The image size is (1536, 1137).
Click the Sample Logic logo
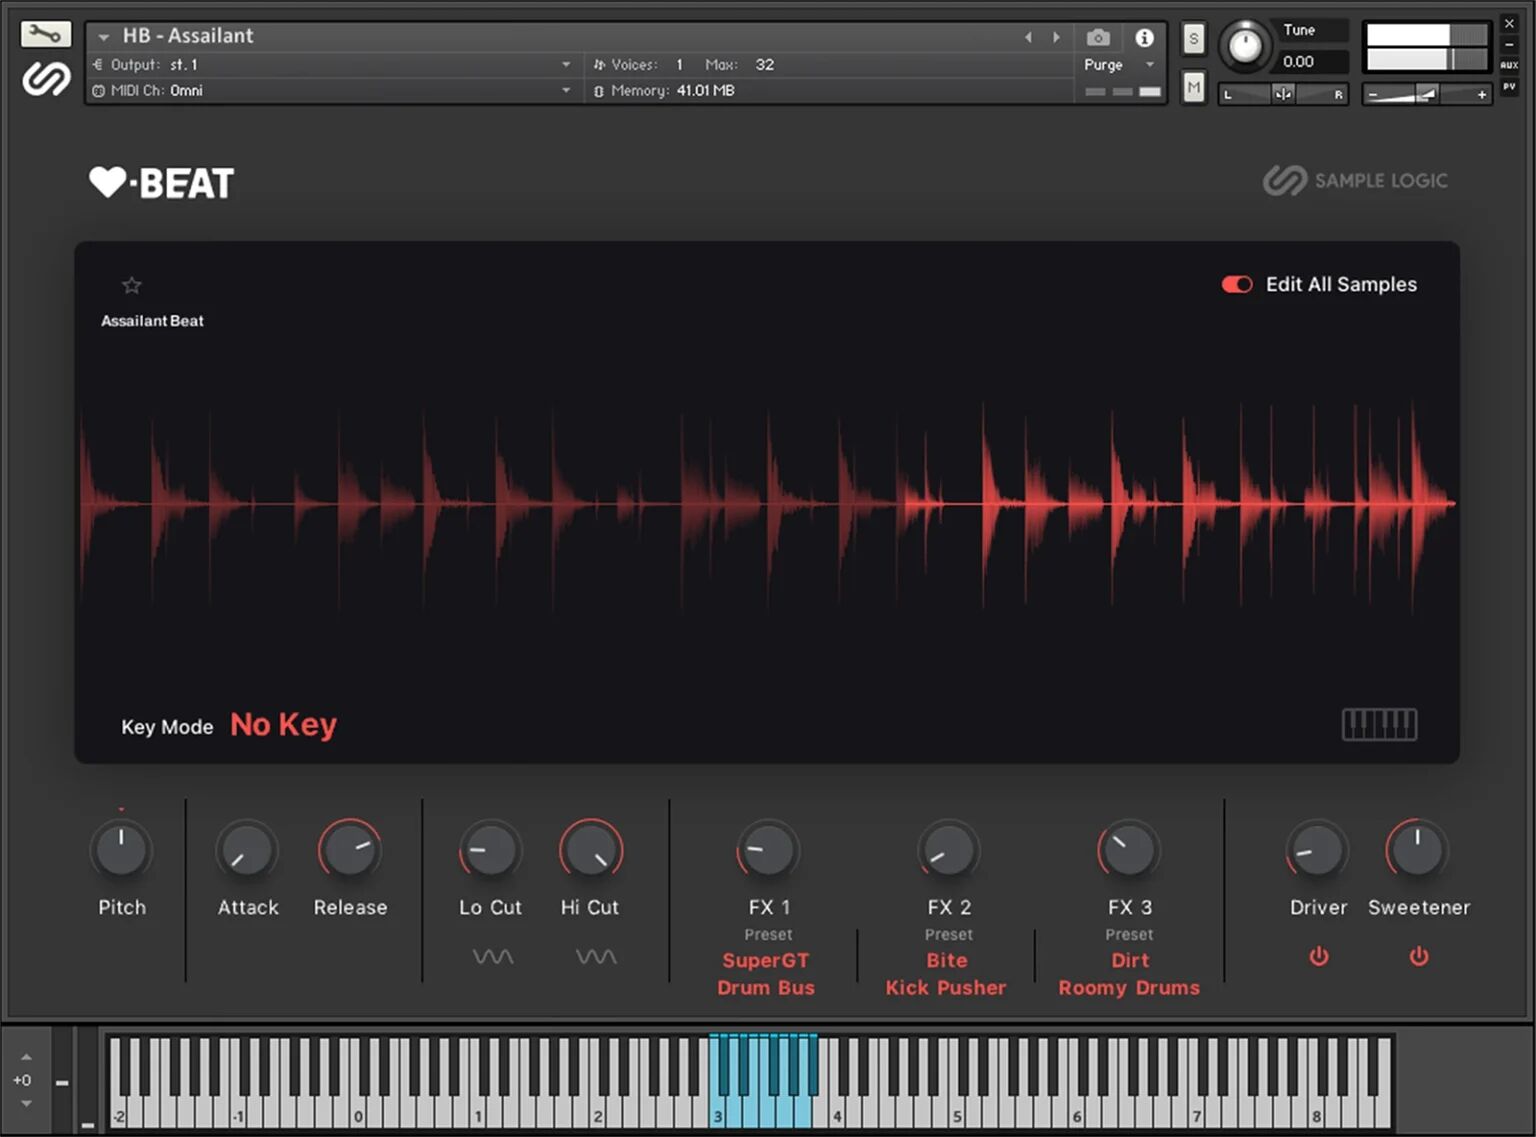(1355, 180)
